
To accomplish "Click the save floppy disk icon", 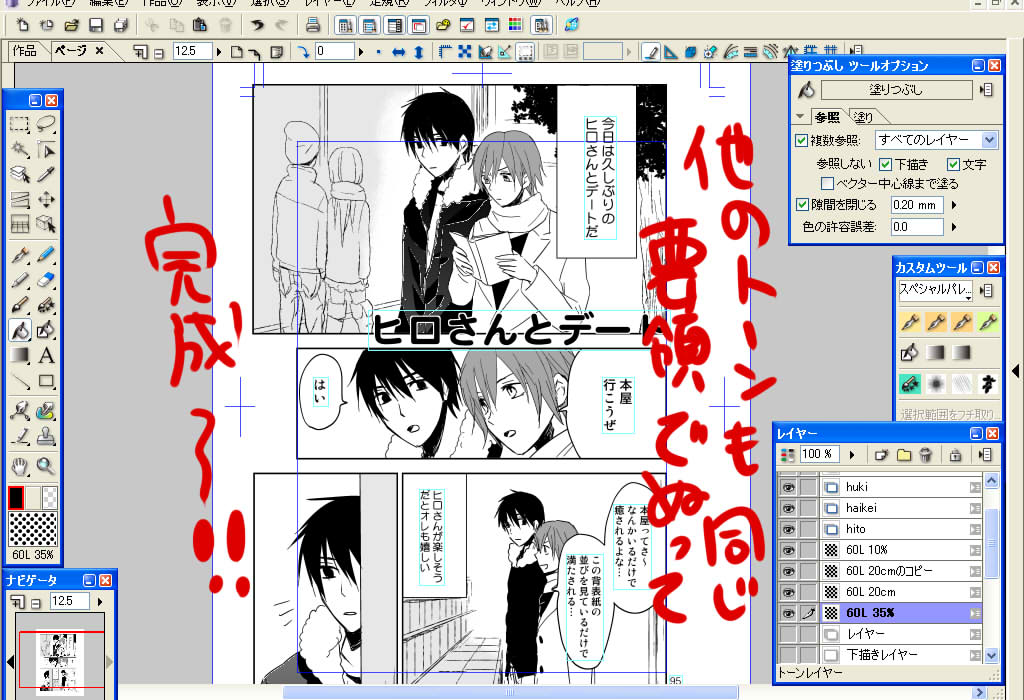I will (96, 25).
